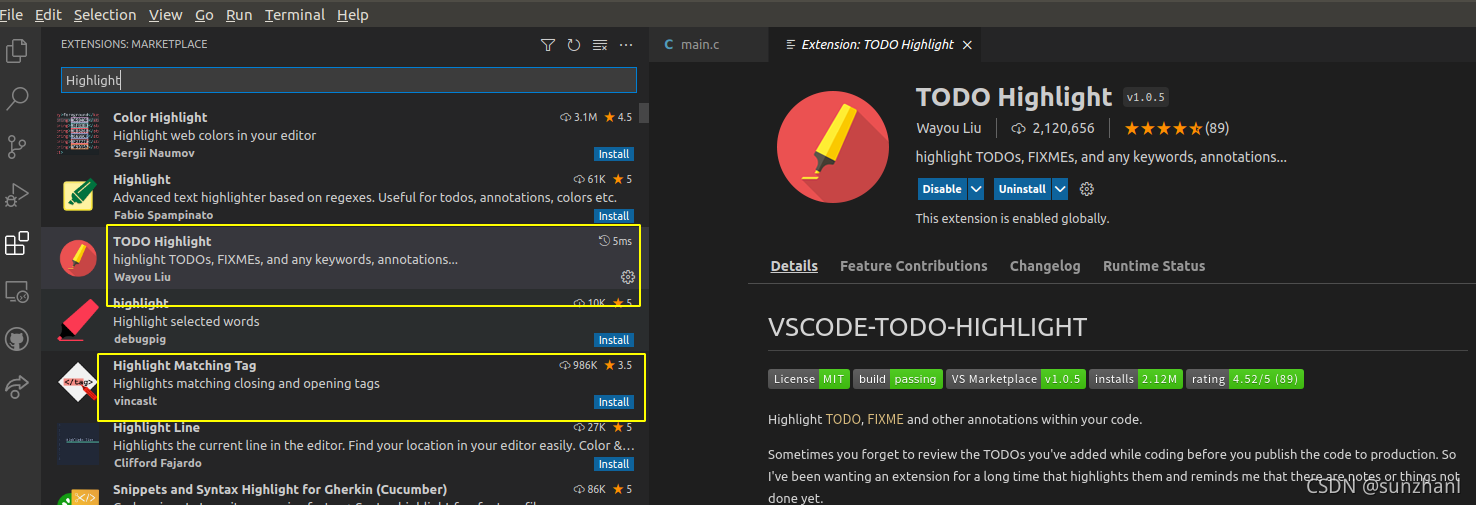
Task: Select TODO Highlight in the extension list
Action: pyautogui.click(x=345, y=259)
